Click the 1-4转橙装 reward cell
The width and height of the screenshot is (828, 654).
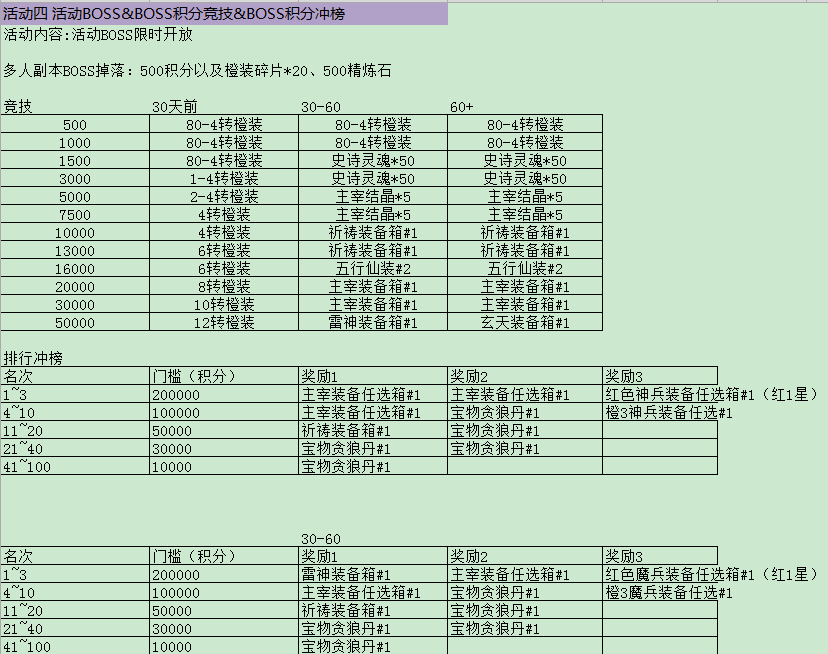pos(224,179)
